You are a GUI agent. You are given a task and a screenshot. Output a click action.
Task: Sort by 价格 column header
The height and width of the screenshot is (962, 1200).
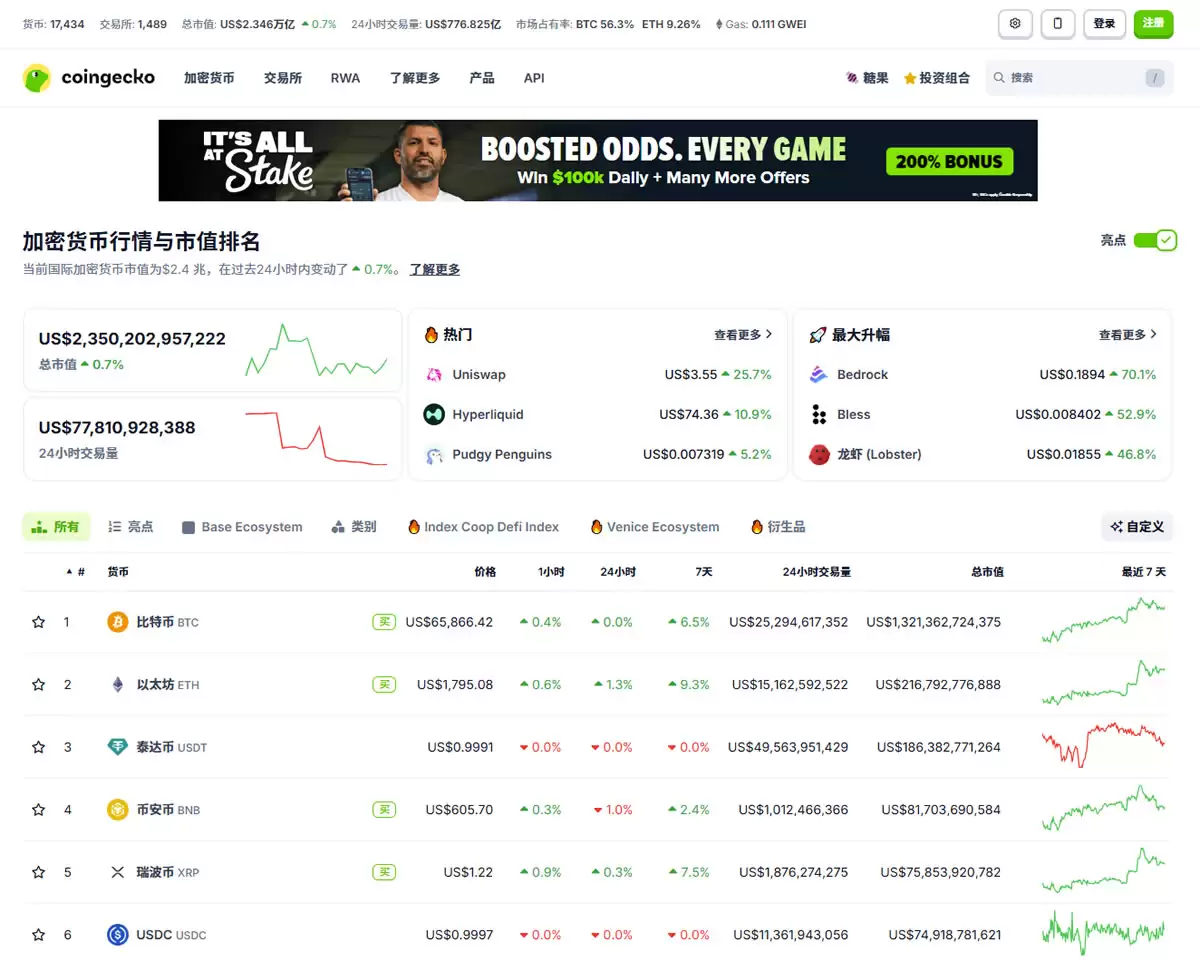click(485, 572)
